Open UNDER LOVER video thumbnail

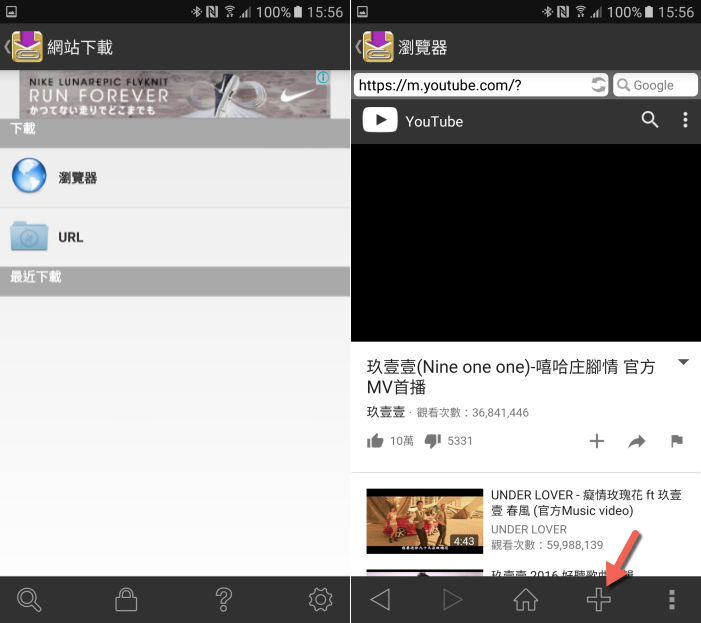(x=425, y=521)
